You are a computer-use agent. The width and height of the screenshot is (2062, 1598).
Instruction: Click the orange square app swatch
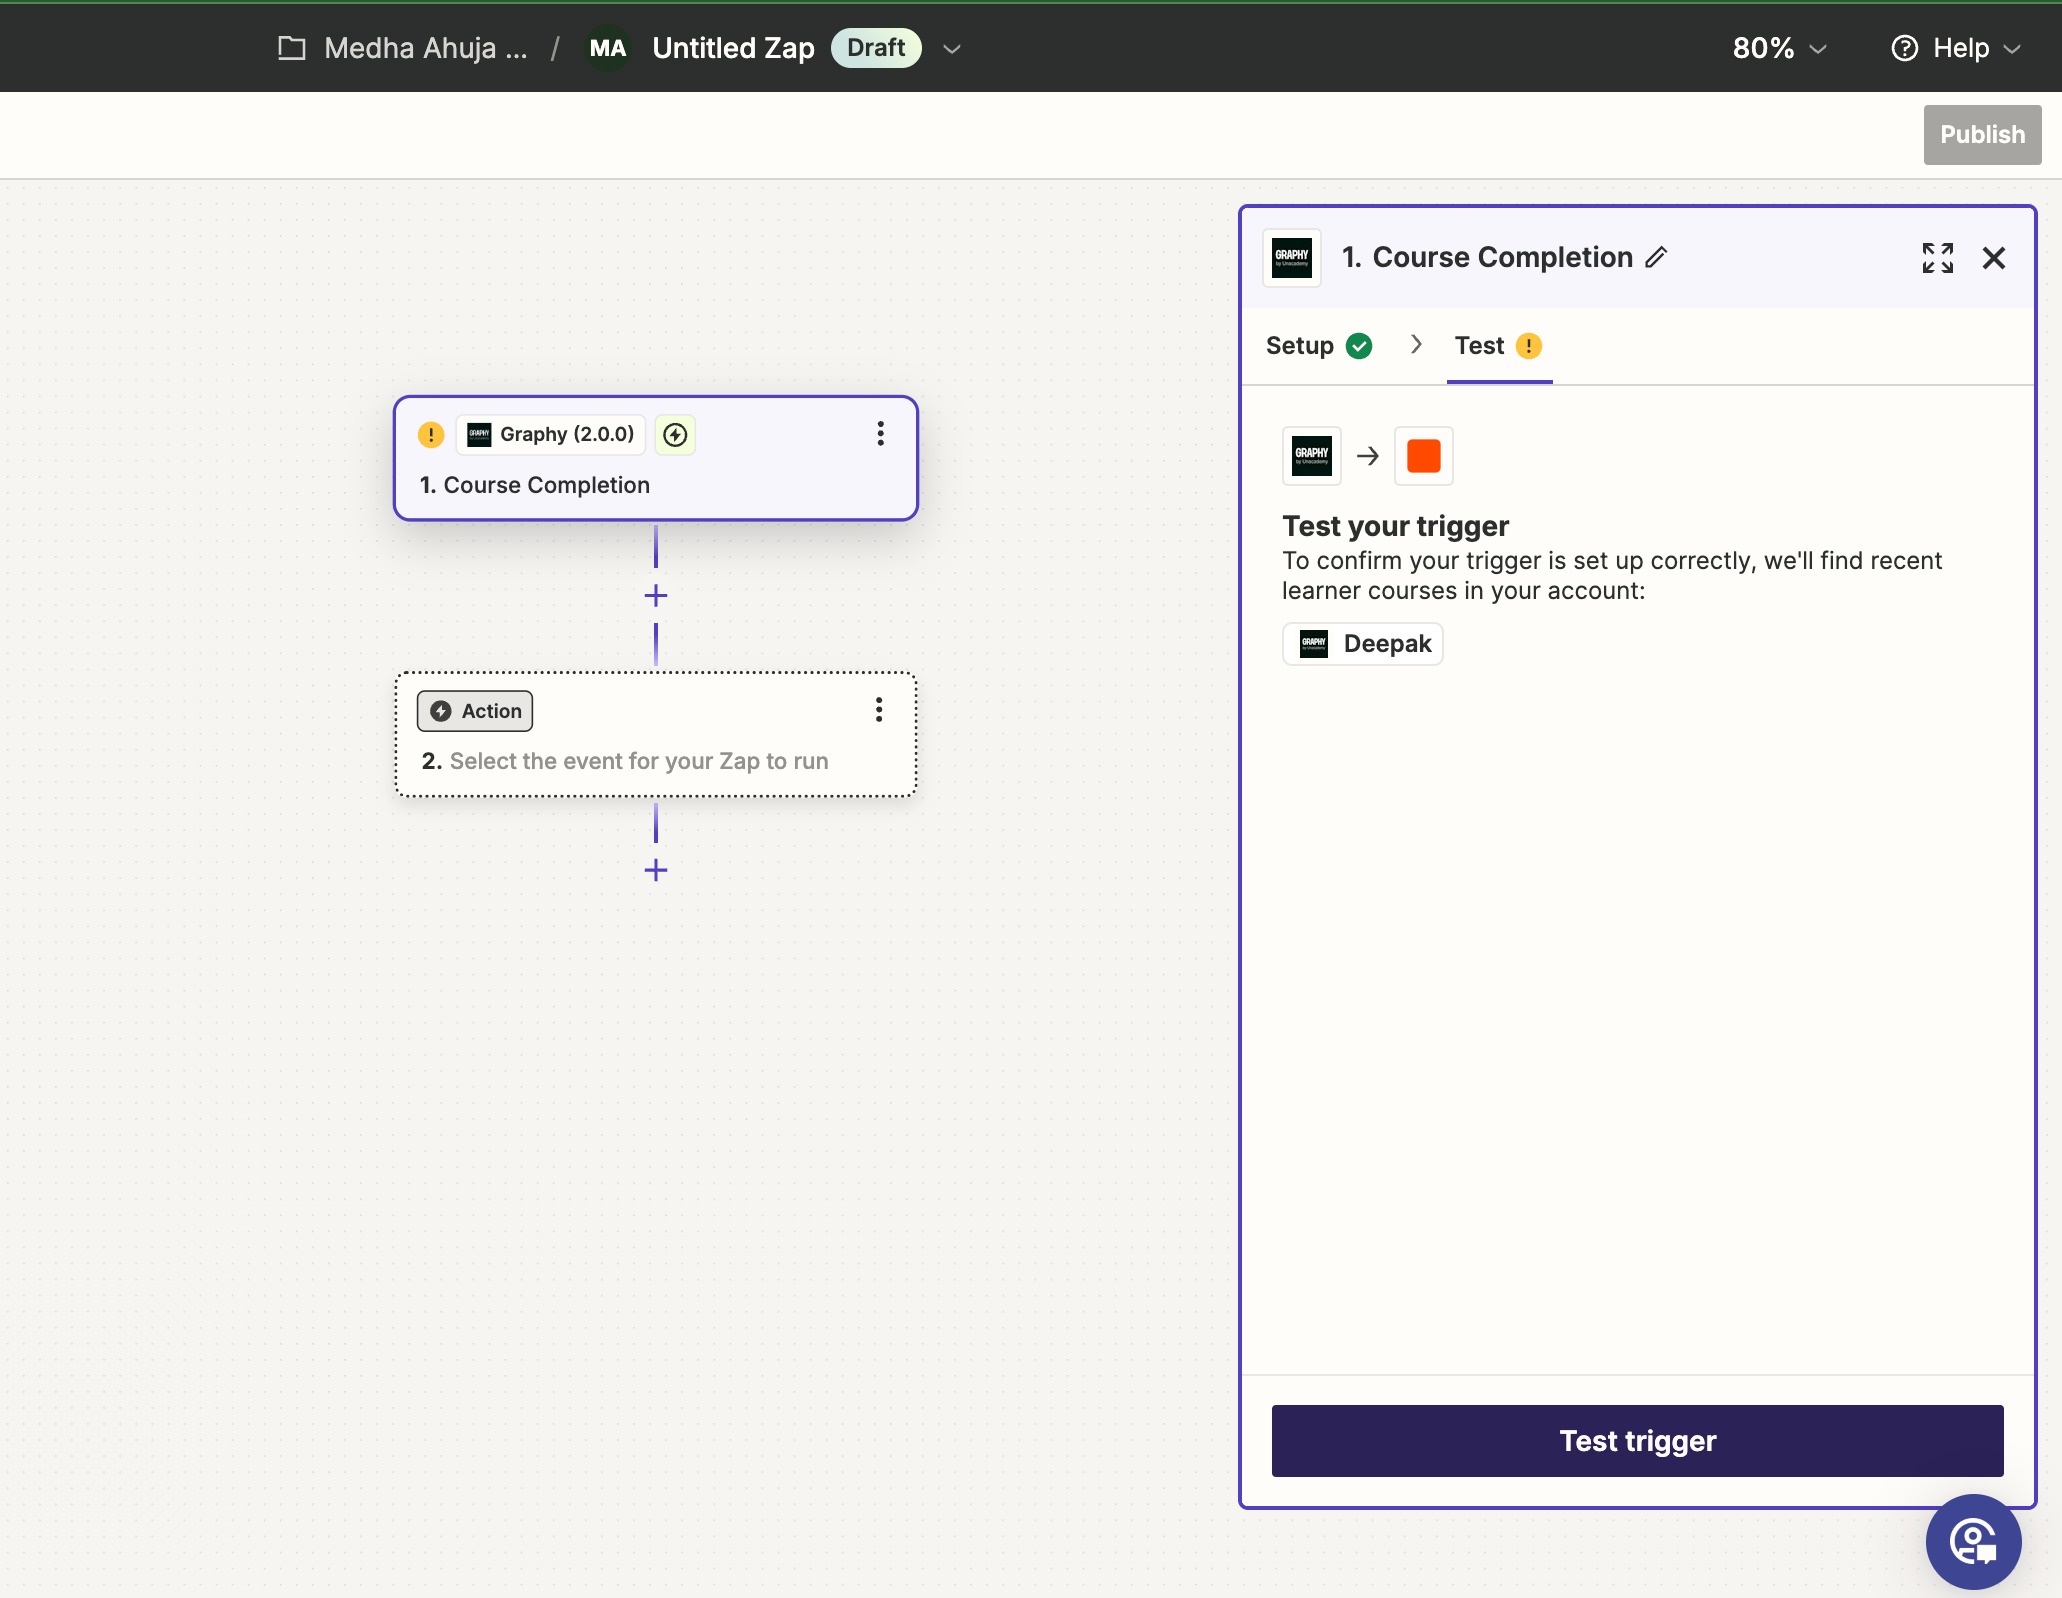[x=1423, y=456]
